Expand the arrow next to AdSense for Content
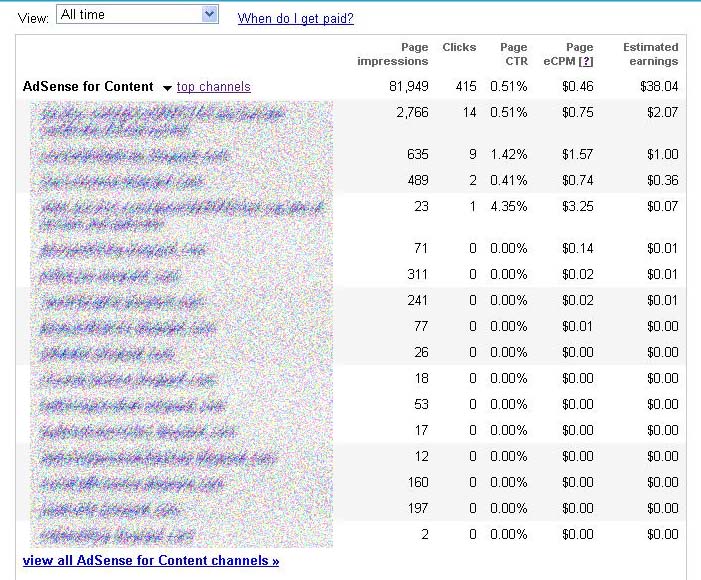The image size is (701, 580). [x=167, y=88]
